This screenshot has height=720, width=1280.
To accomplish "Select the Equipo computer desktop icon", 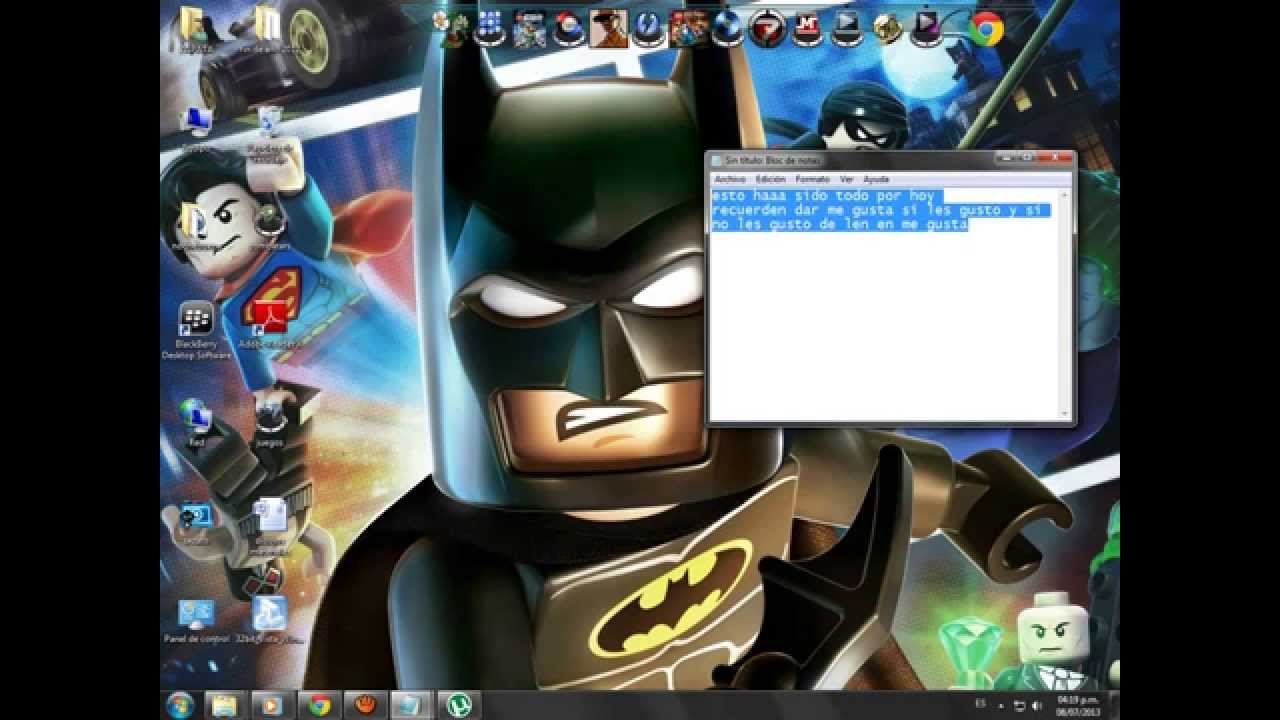I will 196,130.
